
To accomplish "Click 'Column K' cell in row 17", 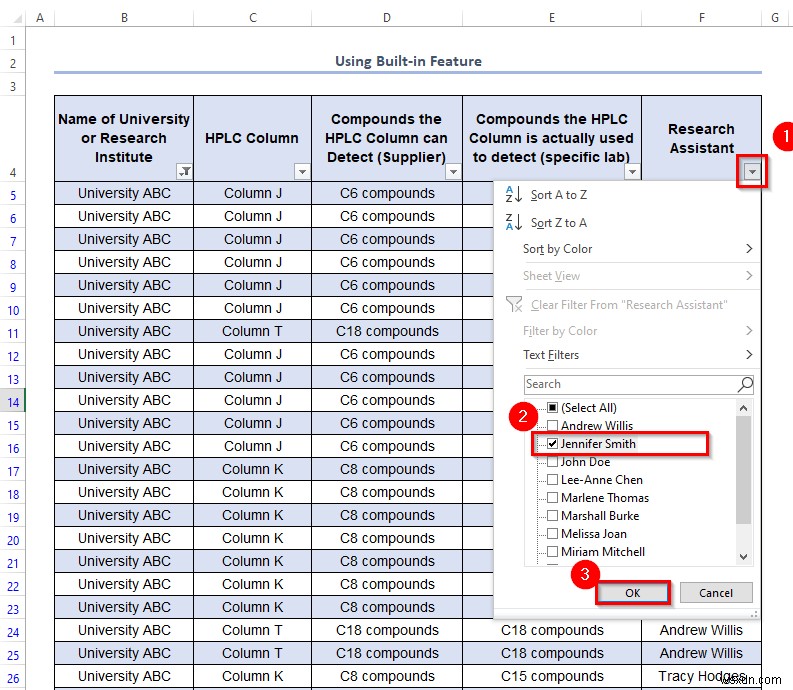I will 252,469.
